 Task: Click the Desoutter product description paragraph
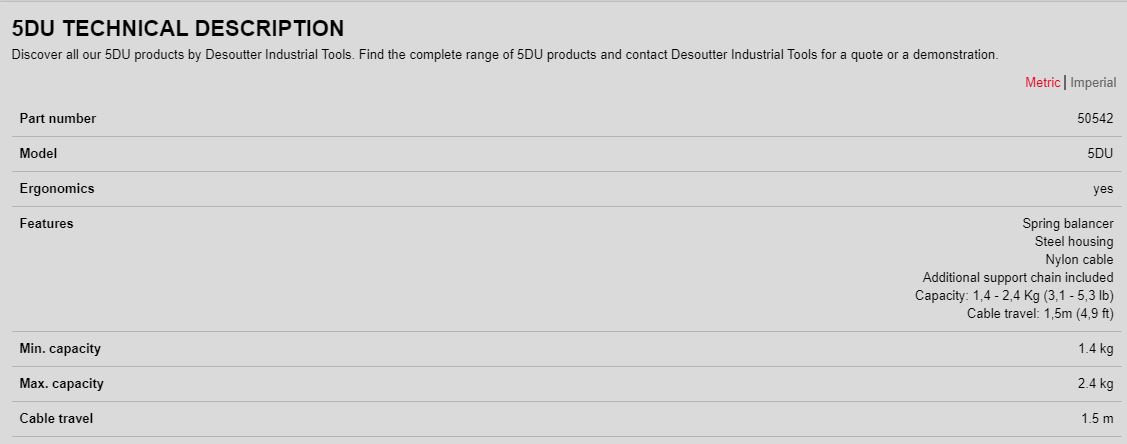pyautogui.click(x=505, y=55)
